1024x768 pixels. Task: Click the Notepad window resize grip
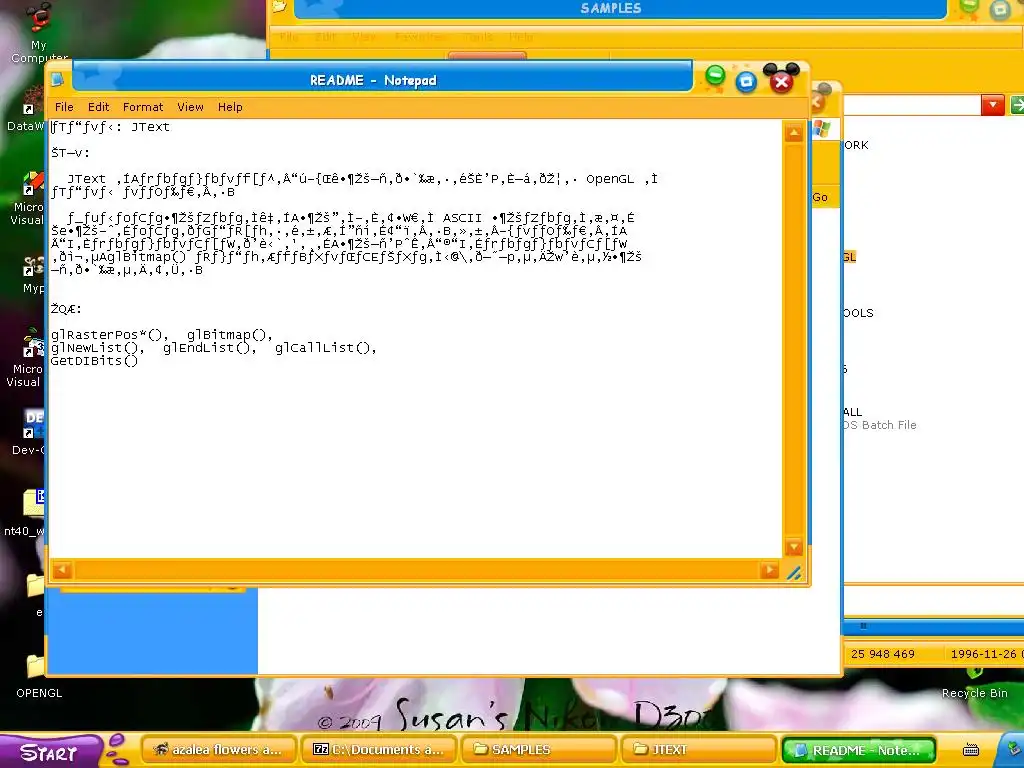pos(794,573)
